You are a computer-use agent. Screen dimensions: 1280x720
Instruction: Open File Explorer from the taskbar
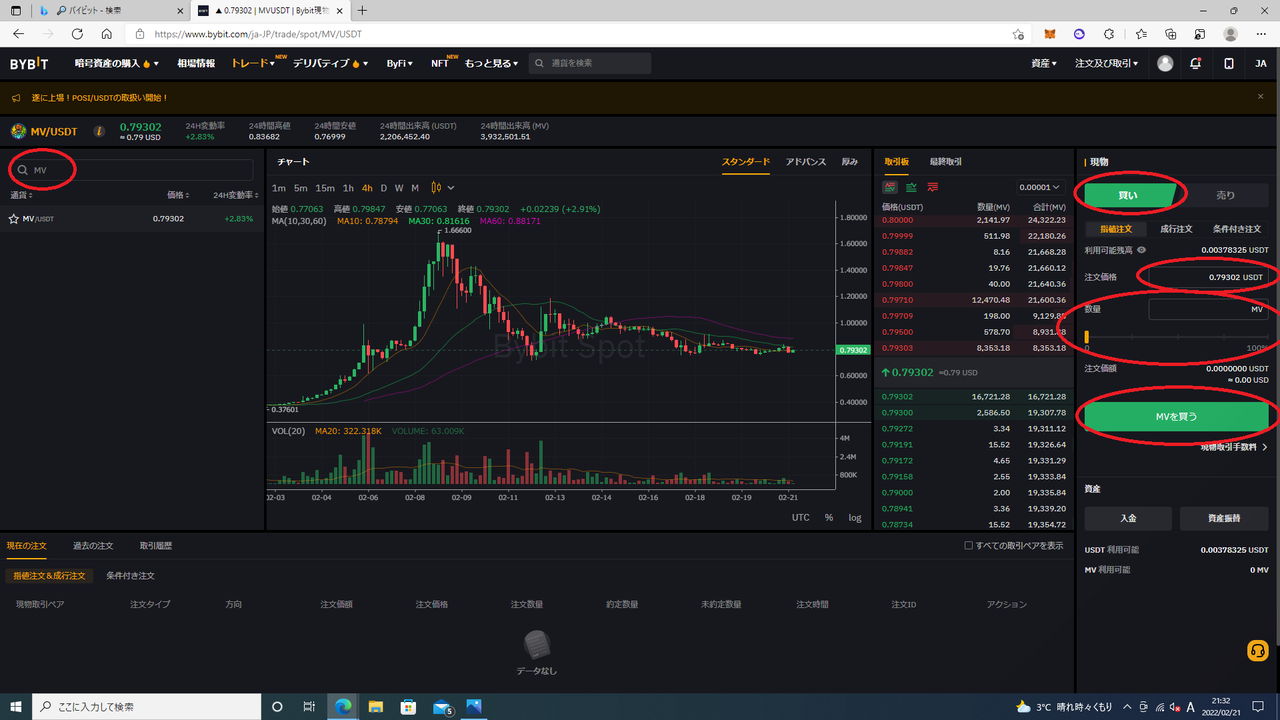376,707
